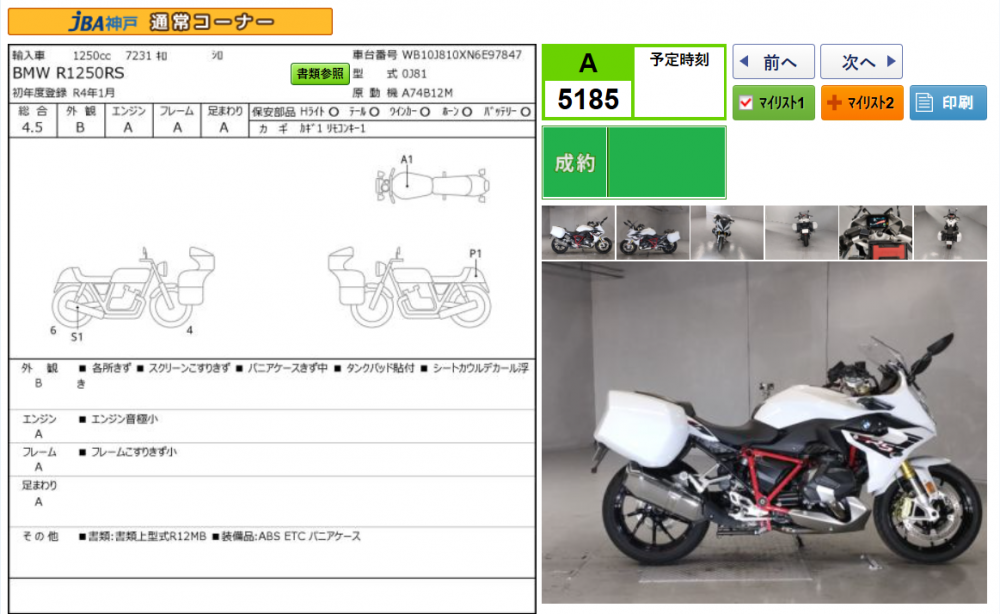This screenshot has height=614, width=1000.
Task: Go to previous listing with 前へ
Action: tap(773, 62)
